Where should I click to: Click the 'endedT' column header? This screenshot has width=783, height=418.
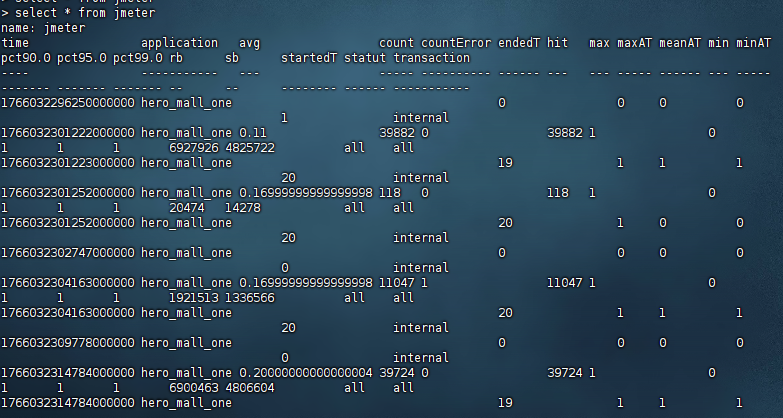tap(518, 43)
